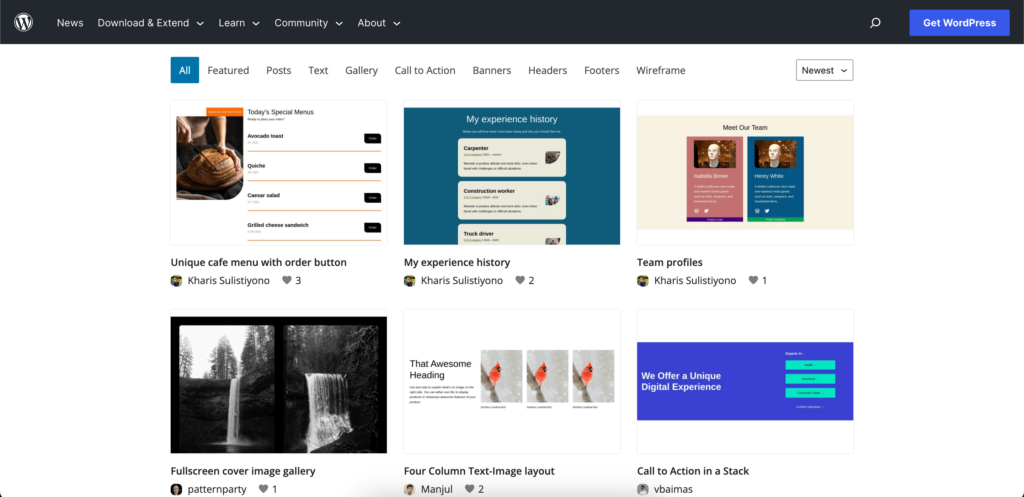This screenshot has width=1024, height=497.
Task: Click the Get WordPress button
Action: coord(959,23)
